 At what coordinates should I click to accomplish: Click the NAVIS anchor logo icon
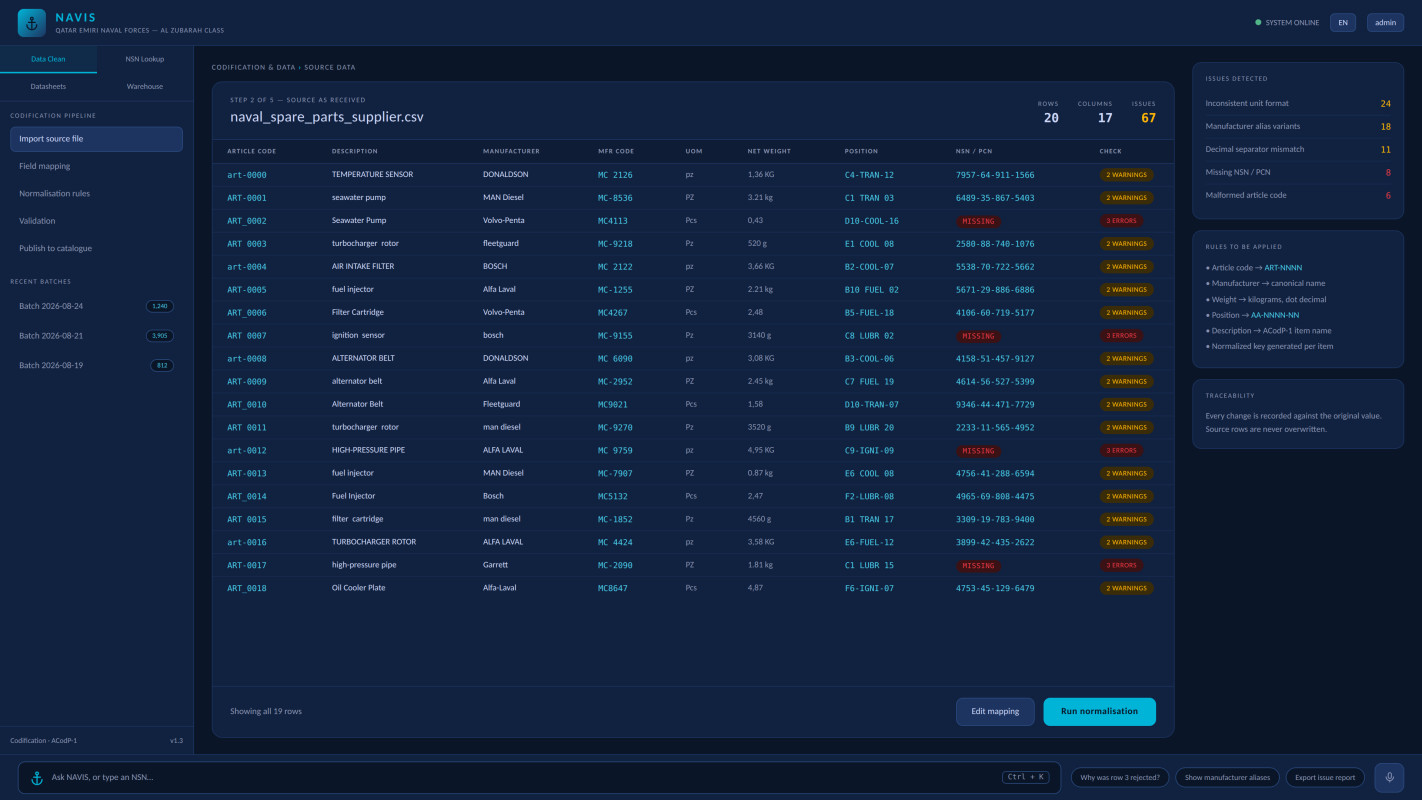tap(32, 23)
